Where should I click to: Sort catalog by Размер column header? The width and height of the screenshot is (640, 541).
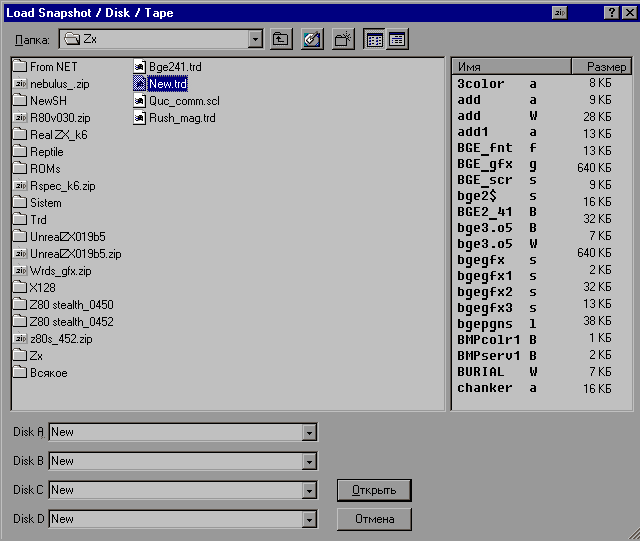602,66
